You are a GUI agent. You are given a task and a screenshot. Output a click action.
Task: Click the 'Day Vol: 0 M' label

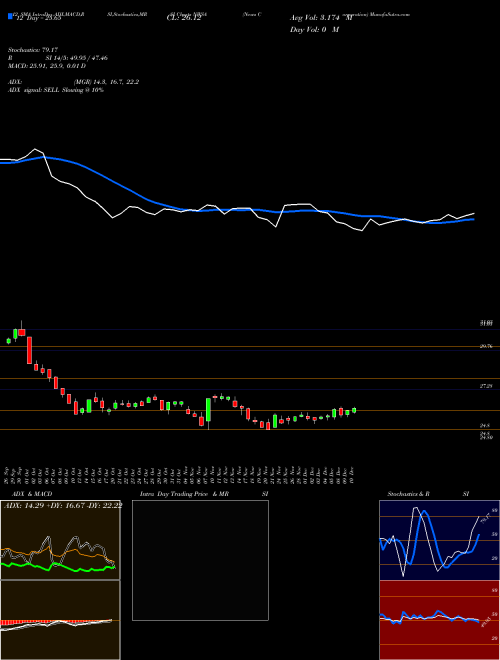(314, 30)
